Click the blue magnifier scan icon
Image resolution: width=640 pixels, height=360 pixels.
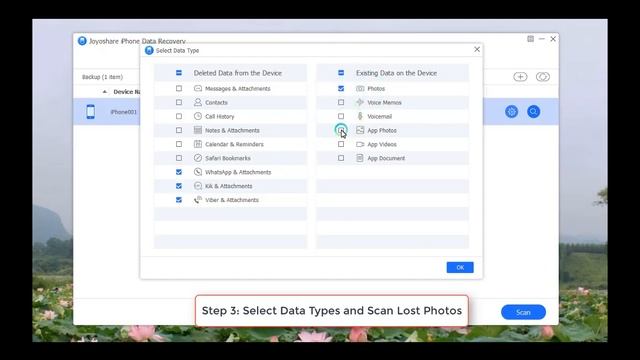point(533,111)
